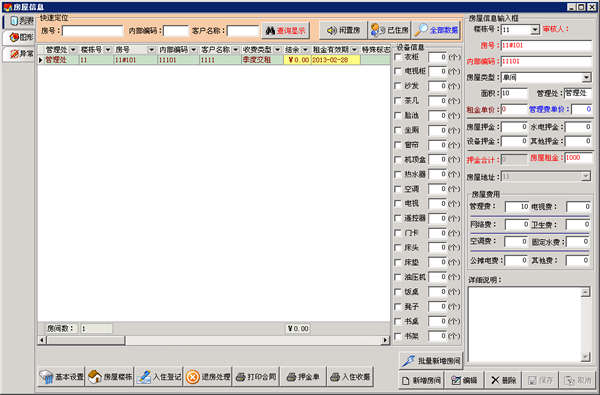This screenshot has height=395, width=600.
Task: Open the 收费类型 column filter dropdown
Action: coord(278,50)
